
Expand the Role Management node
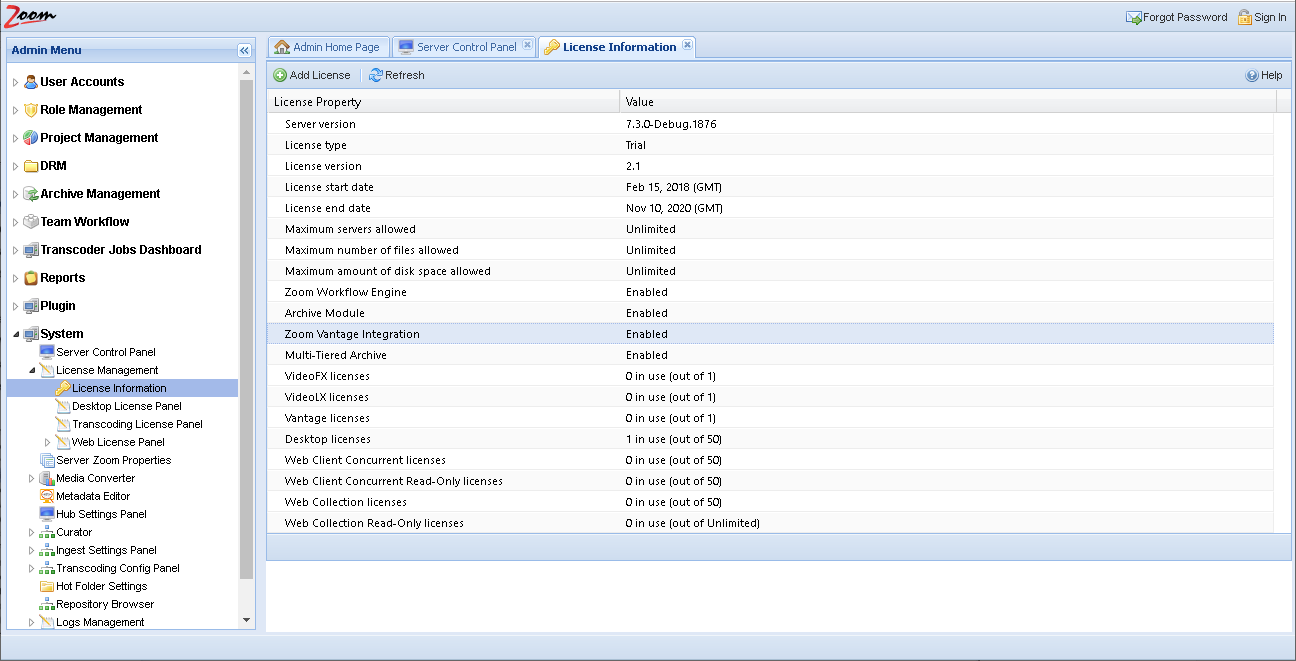(15, 110)
